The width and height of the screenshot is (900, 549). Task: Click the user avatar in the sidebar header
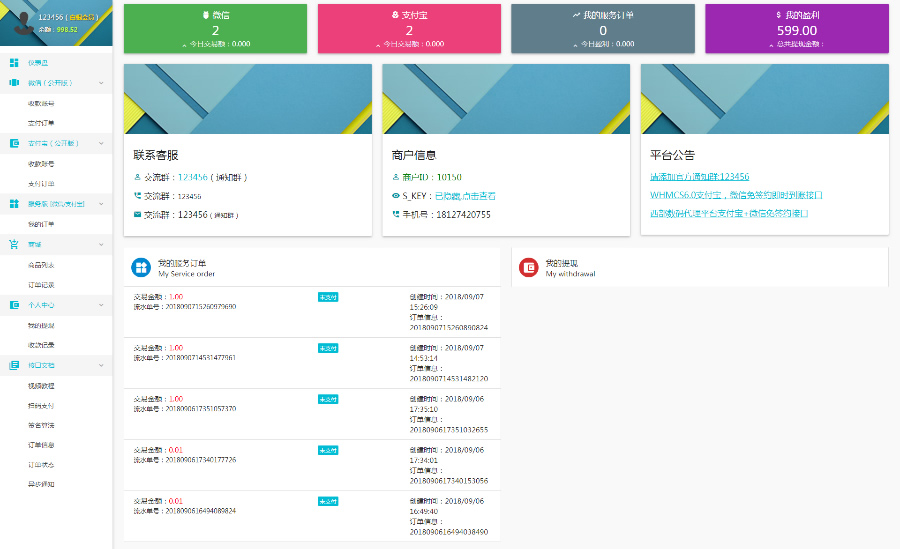pyautogui.click(x=17, y=24)
